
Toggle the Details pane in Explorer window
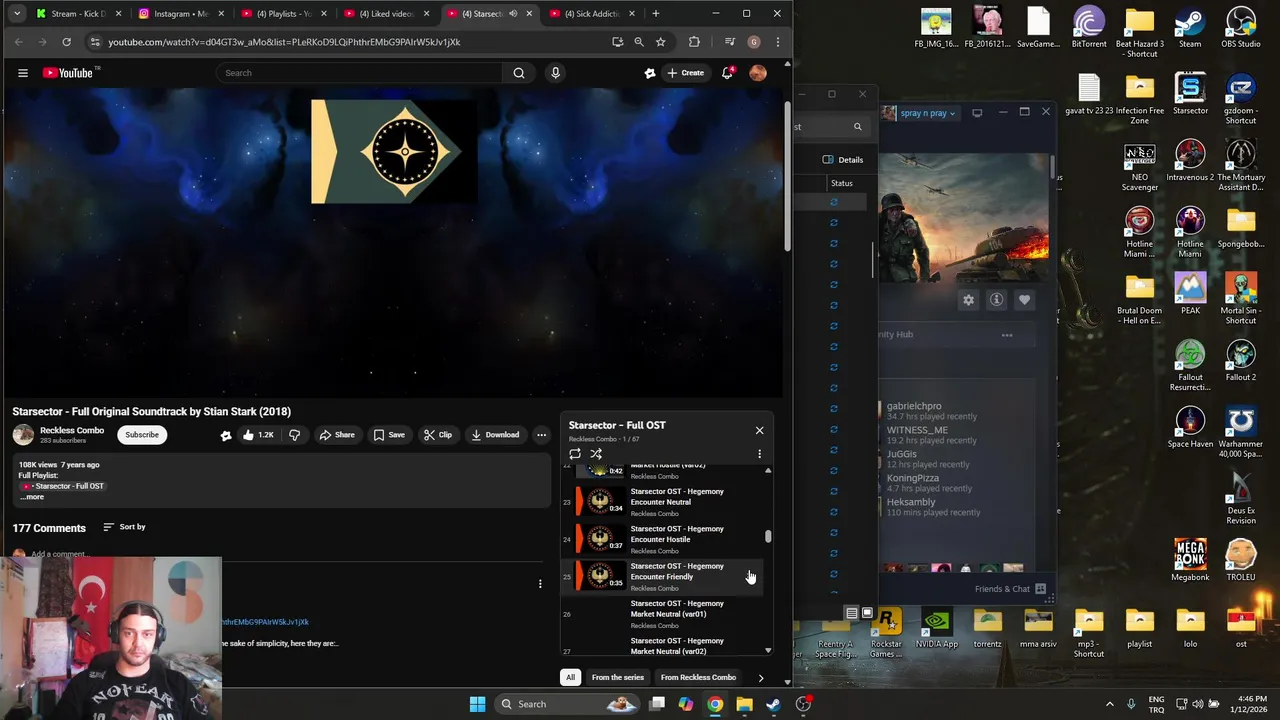click(843, 160)
